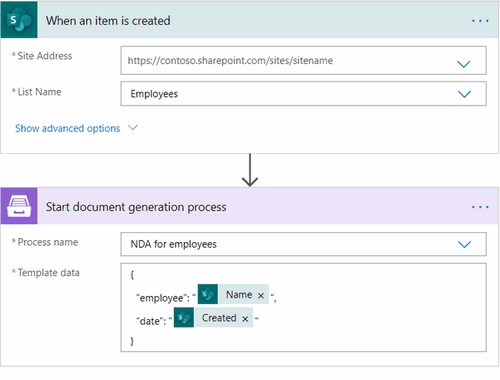Click the List Name label
The image size is (500, 380).
click(x=39, y=92)
